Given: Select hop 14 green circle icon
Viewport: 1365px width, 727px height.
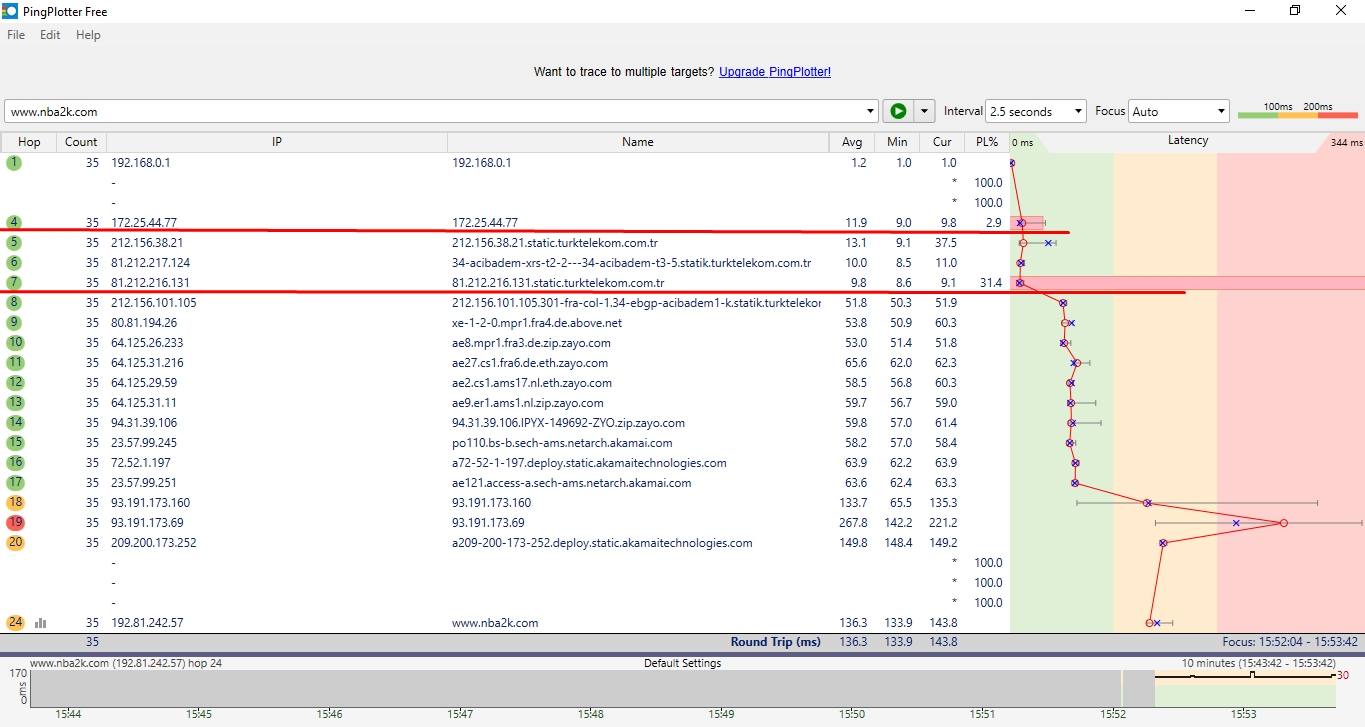Looking at the screenshot, I should (15, 423).
